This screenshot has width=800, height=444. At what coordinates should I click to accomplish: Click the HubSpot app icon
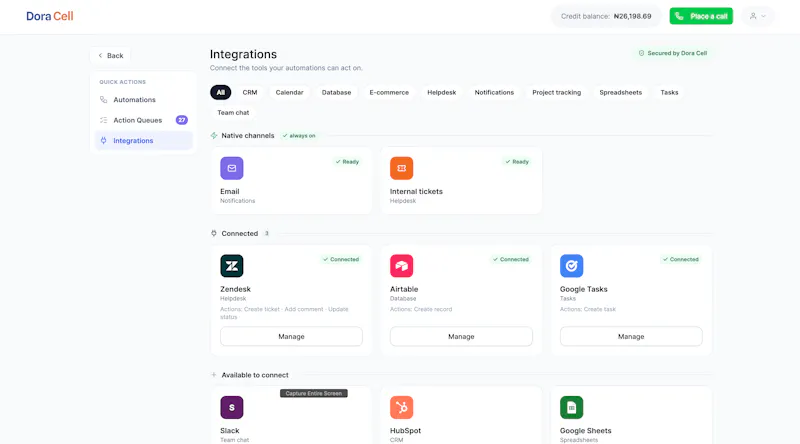click(402, 407)
